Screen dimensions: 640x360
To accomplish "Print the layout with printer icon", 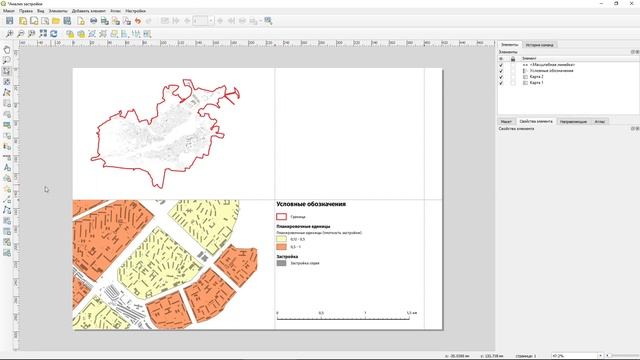I will click(x=93, y=21).
